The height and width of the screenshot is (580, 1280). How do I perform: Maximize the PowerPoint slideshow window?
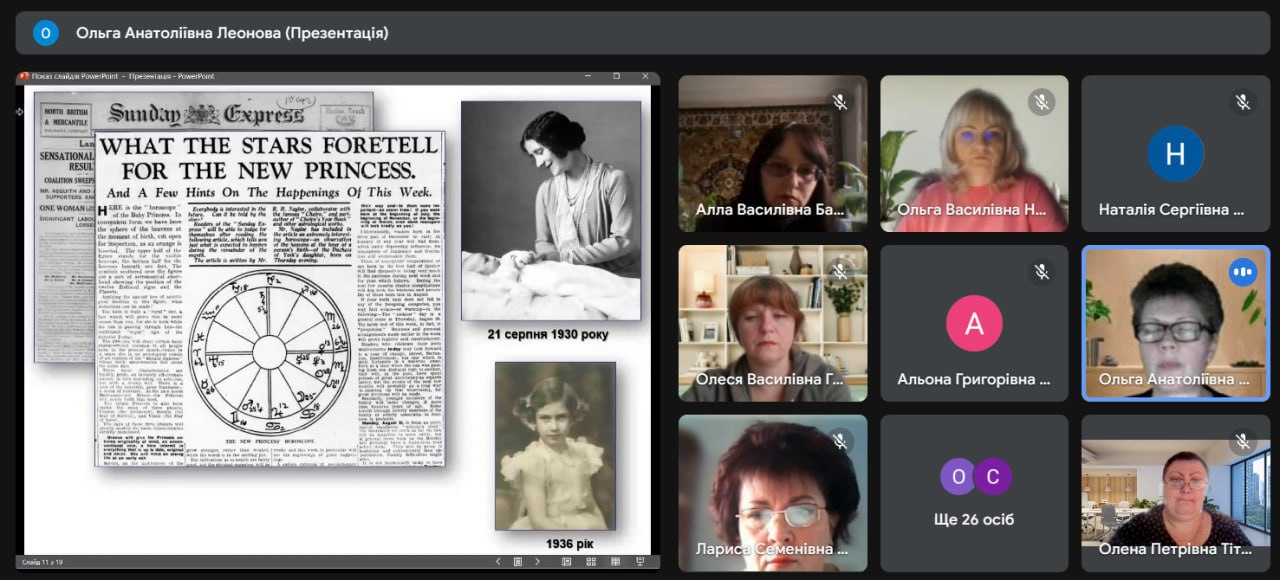[x=616, y=77]
